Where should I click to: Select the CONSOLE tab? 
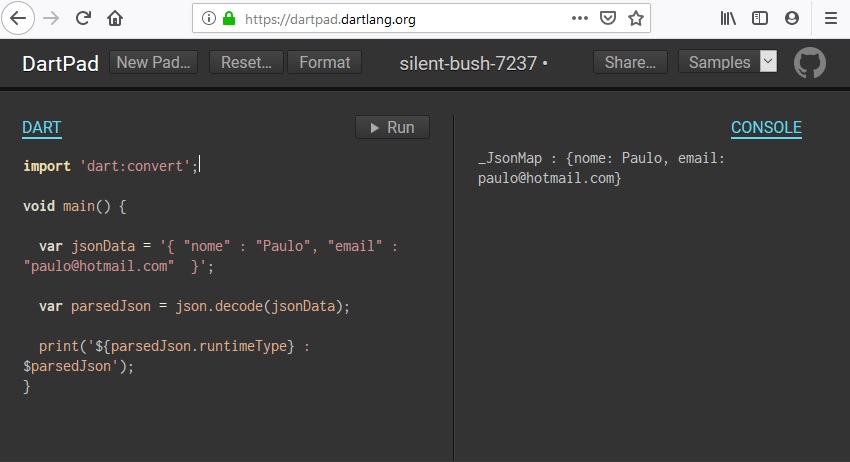point(766,128)
